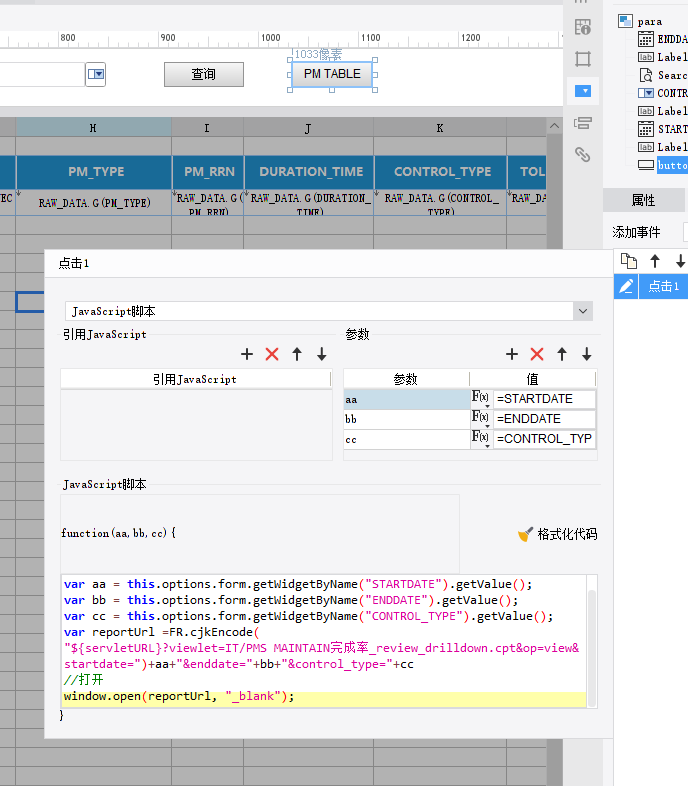This screenshot has height=786, width=688.
Task: Select the CONTROL_TYPE header cell
Action: pyautogui.click(x=442, y=172)
